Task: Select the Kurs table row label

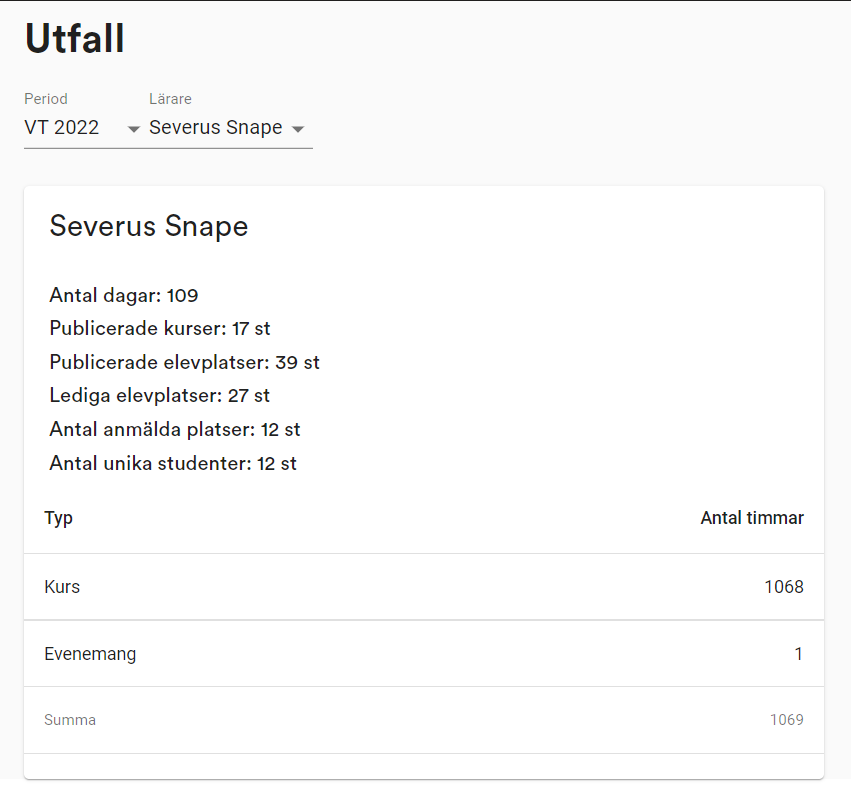Action: (62, 587)
